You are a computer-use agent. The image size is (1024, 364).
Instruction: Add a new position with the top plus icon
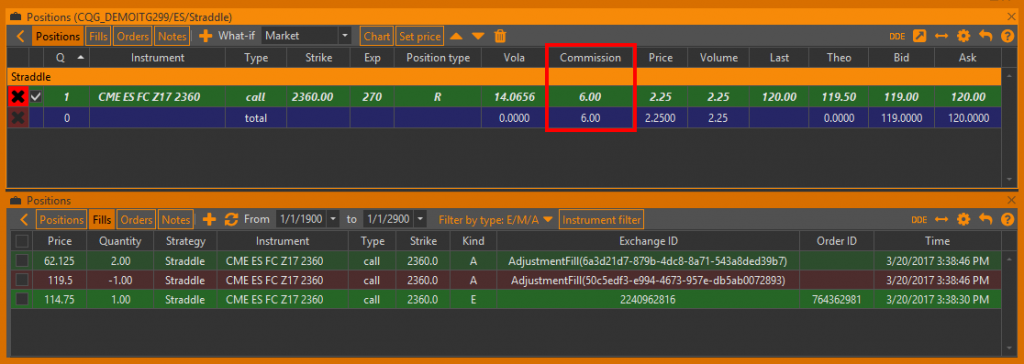tap(205, 36)
